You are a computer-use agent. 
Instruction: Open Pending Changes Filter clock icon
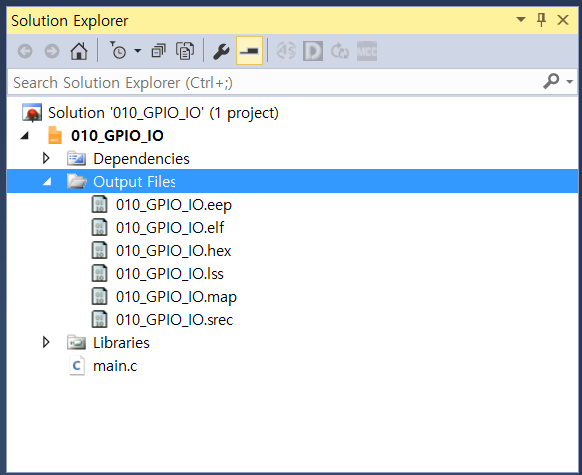point(118,50)
